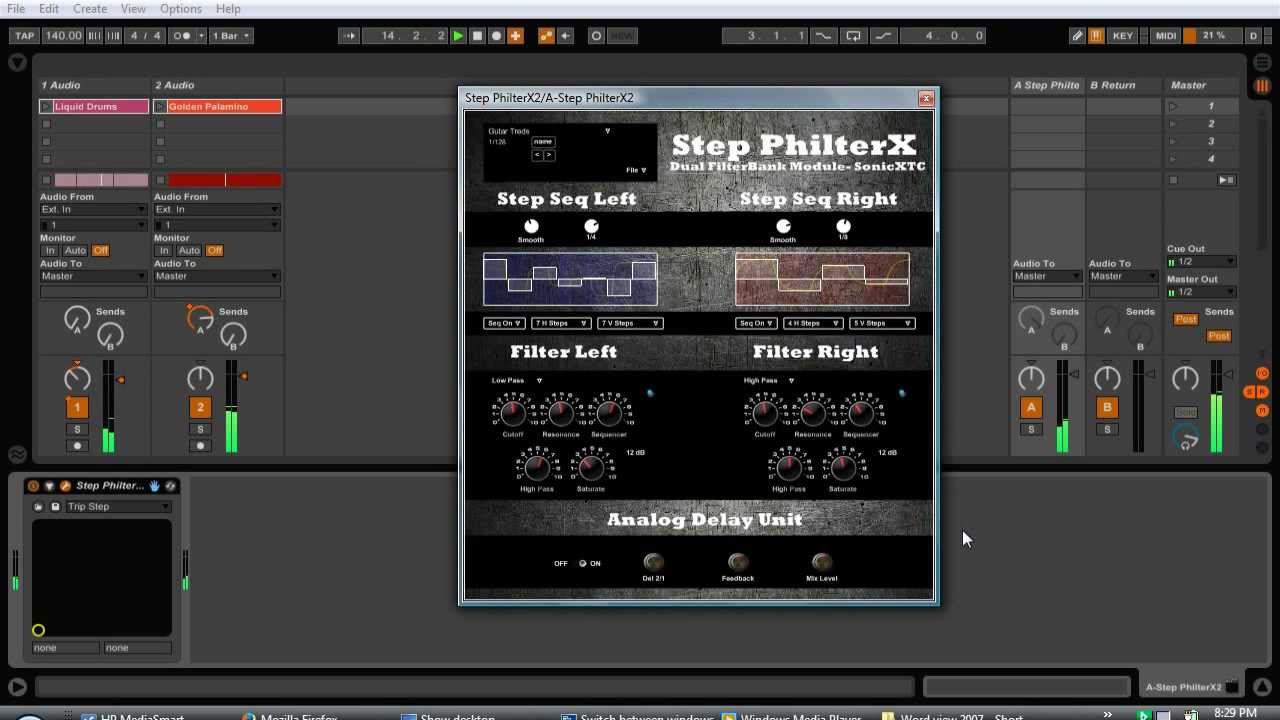Click the Filter Right Resonance knob

[x=812, y=412]
